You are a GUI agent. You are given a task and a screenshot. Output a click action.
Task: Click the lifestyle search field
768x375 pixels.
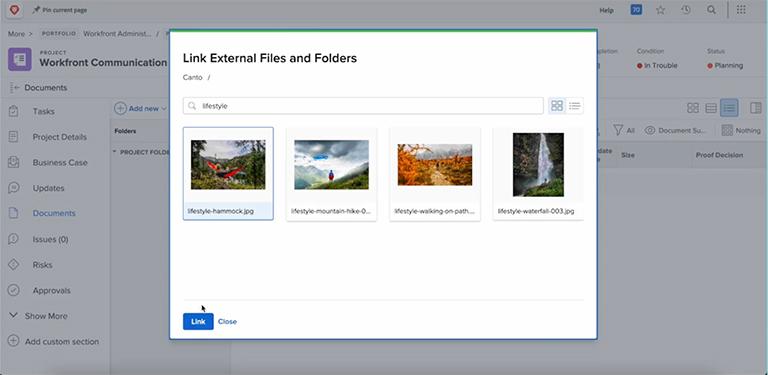pyautogui.click(x=363, y=106)
